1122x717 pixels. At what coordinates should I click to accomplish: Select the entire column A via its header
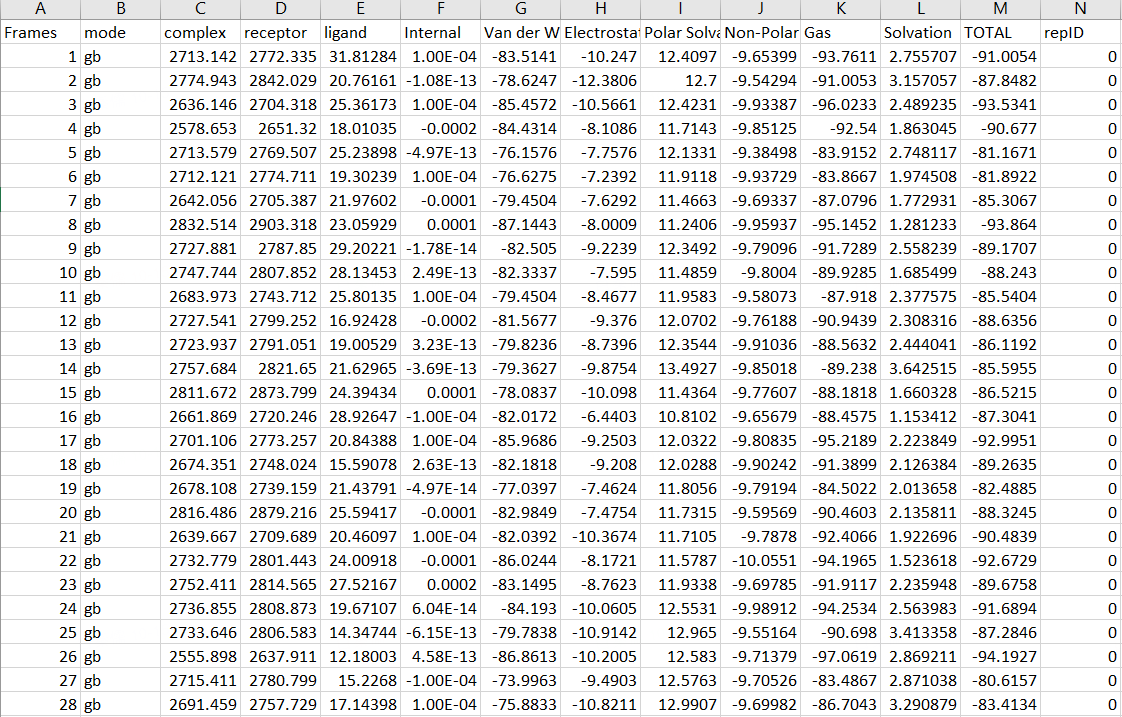click(x=40, y=10)
